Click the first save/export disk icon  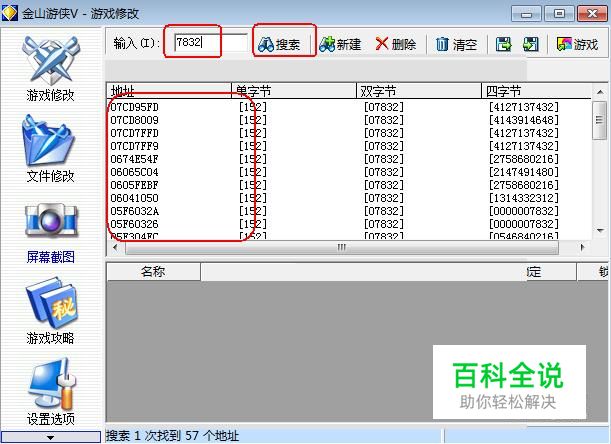tap(503, 44)
